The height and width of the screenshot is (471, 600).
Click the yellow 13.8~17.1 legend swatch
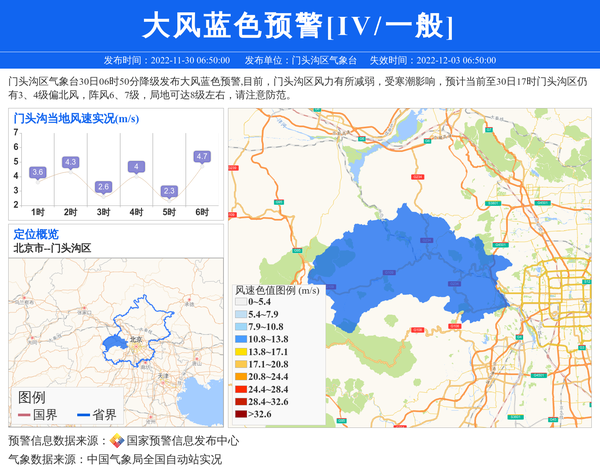click(240, 352)
